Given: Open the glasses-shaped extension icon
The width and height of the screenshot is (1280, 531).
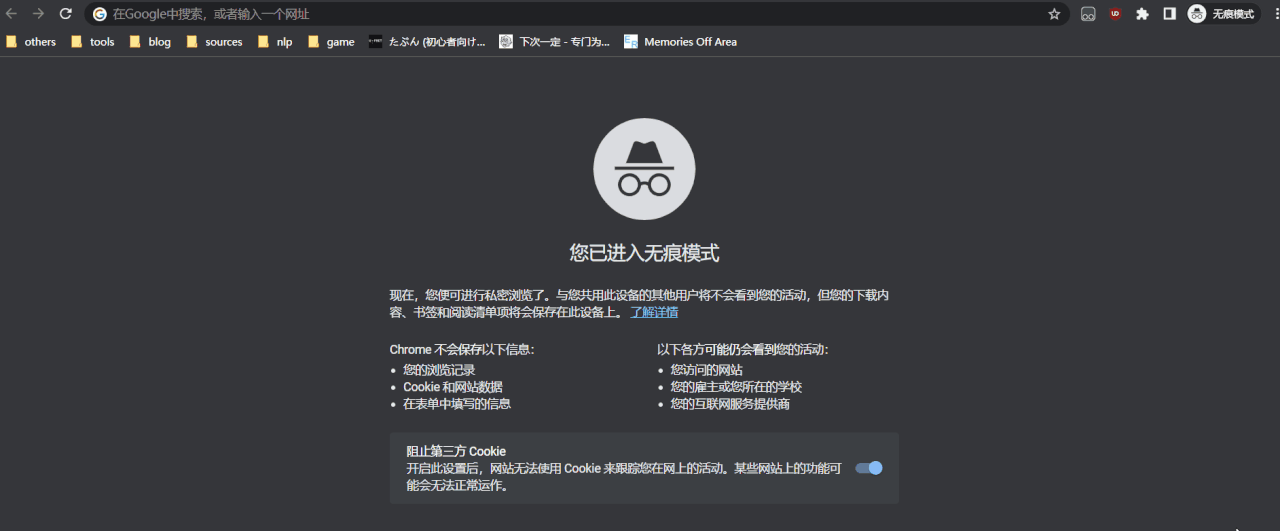Looking at the screenshot, I should click(x=1088, y=14).
